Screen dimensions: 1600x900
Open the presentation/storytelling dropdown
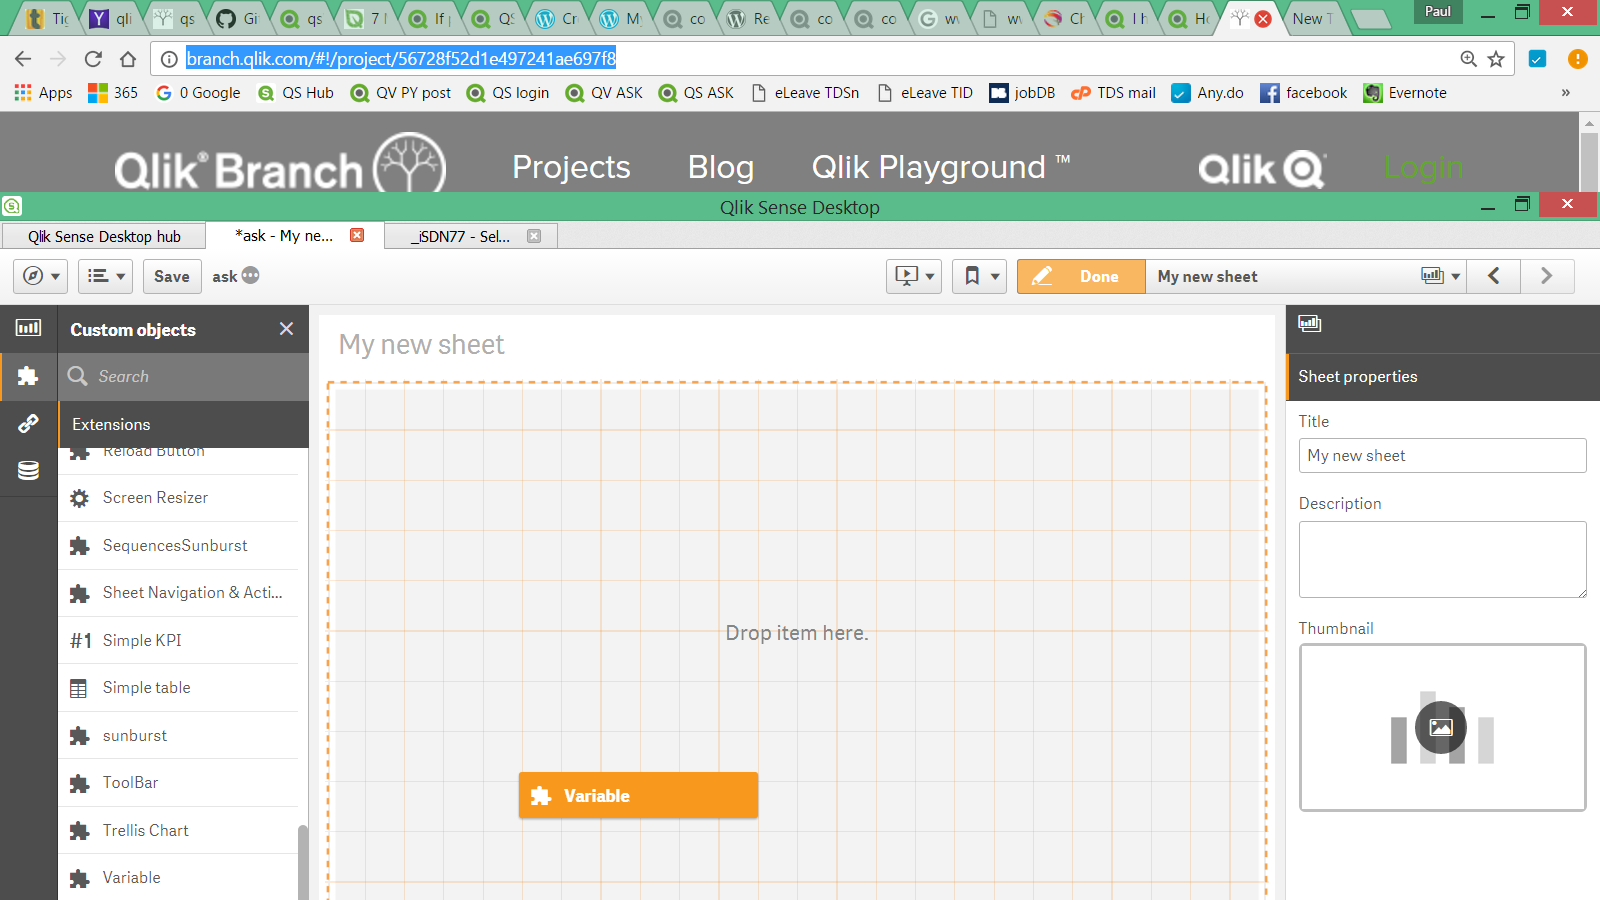914,276
